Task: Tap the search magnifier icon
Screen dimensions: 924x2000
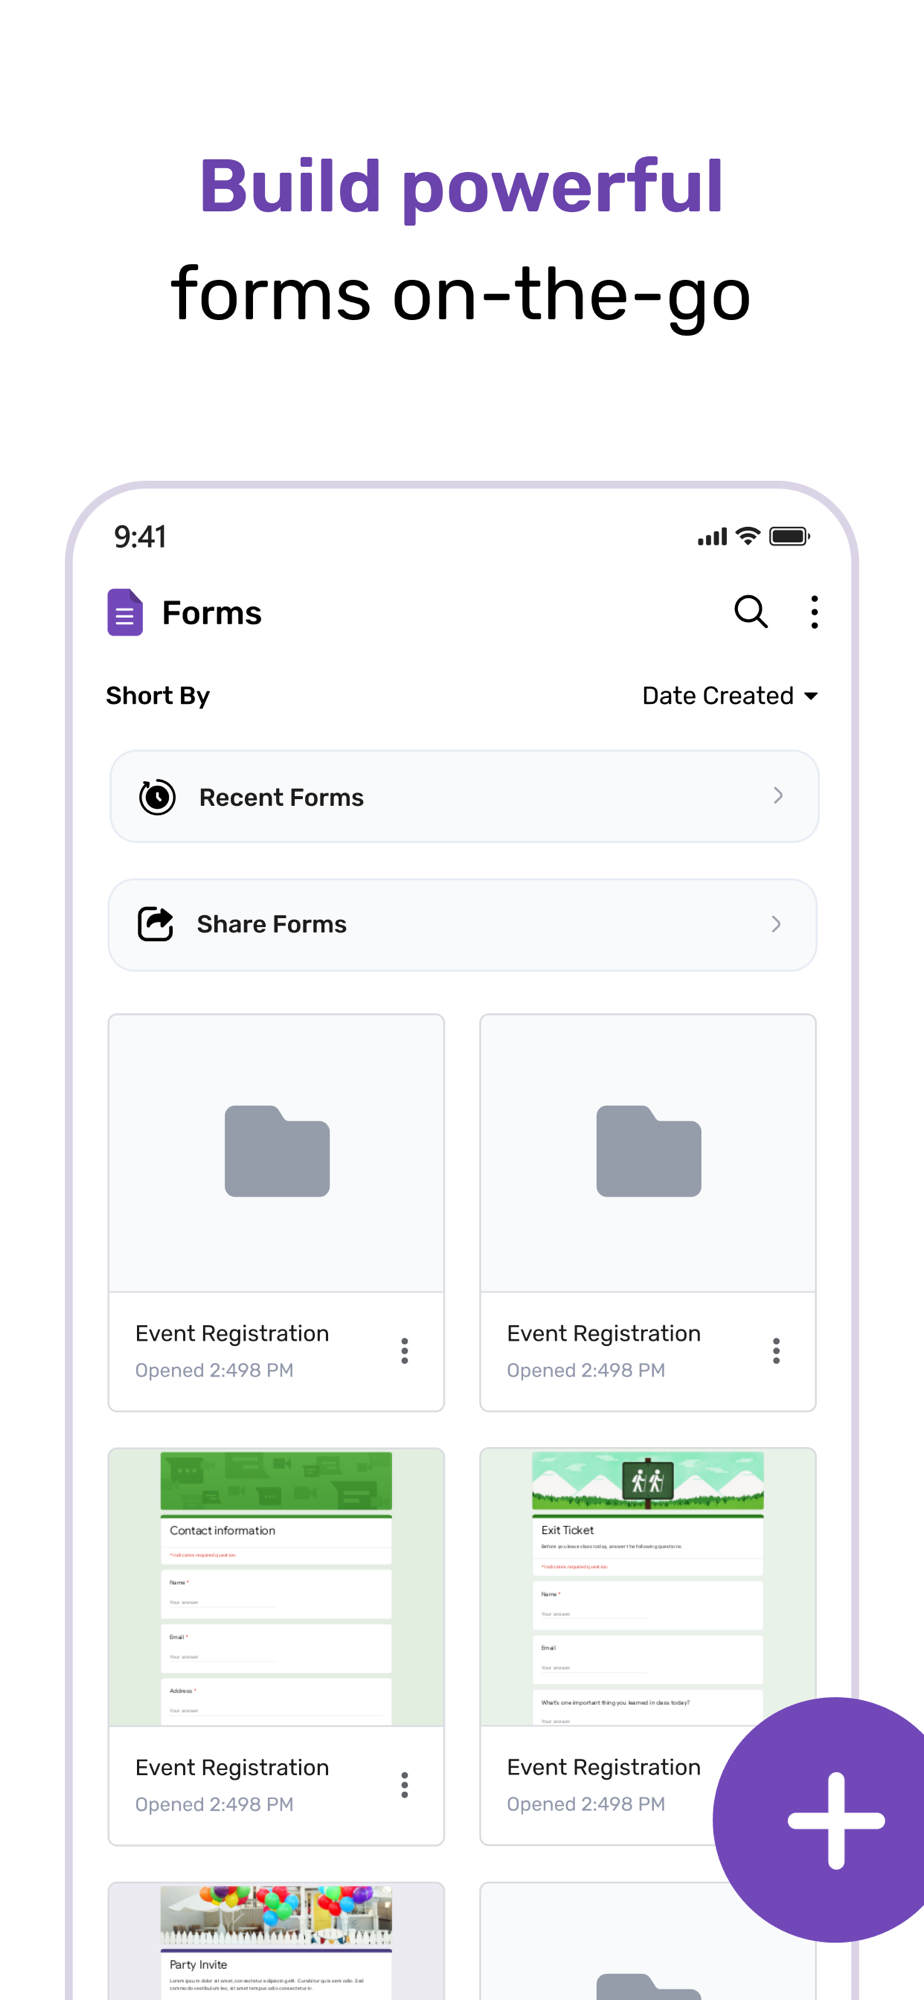Action: pos(750,611)
